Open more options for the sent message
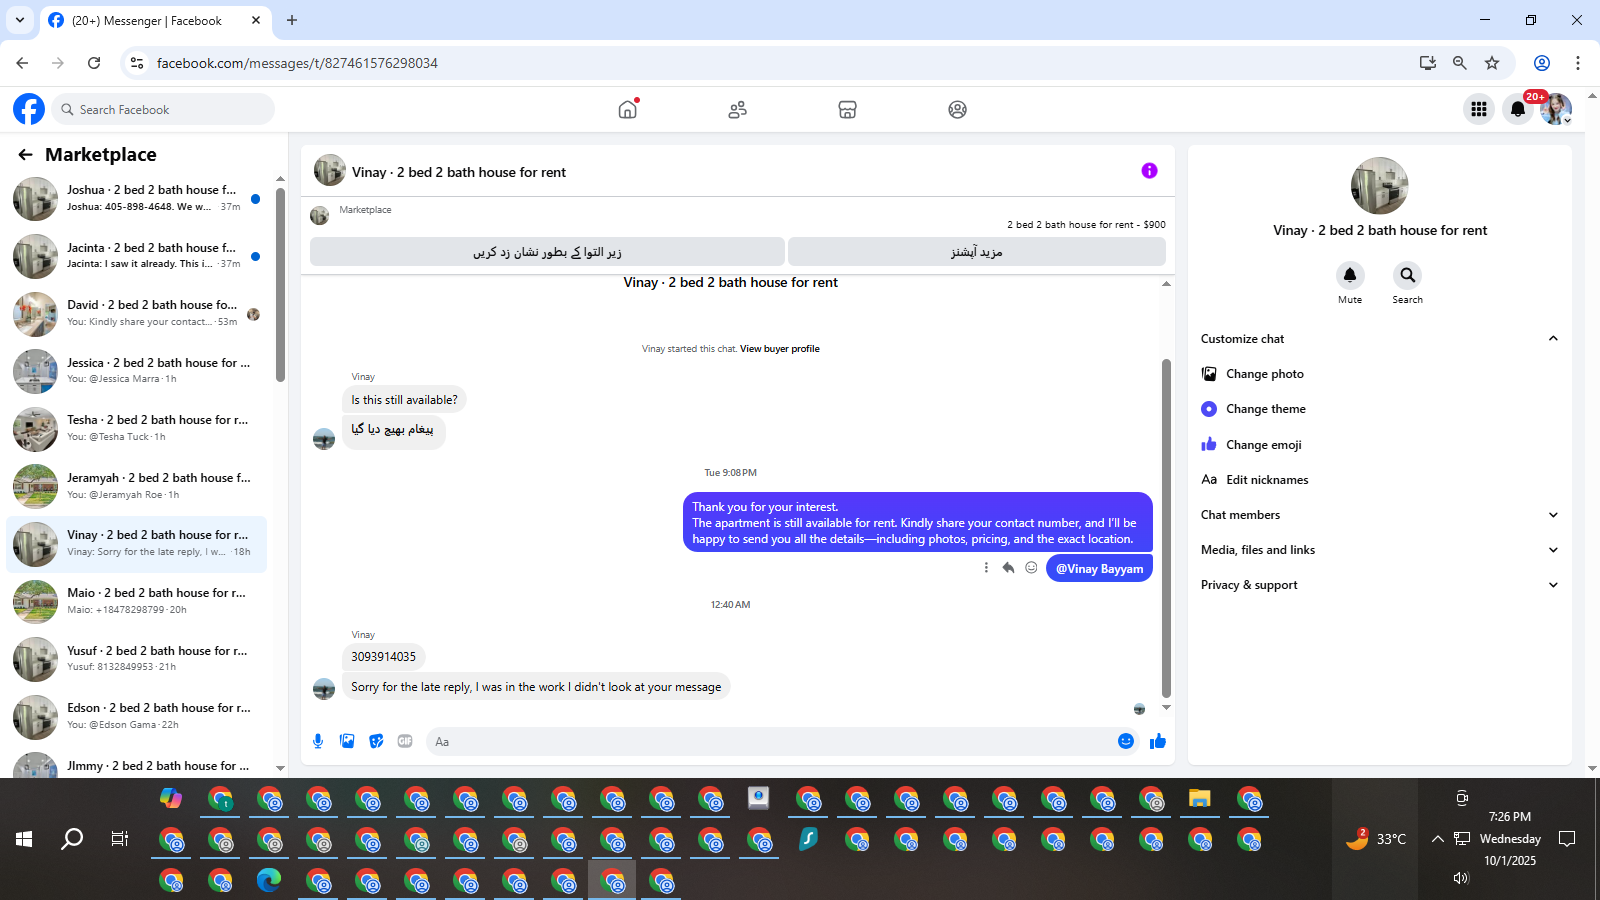Viewport: 1600px width, 900px height. pyautogui.click(x=986, y=568)
